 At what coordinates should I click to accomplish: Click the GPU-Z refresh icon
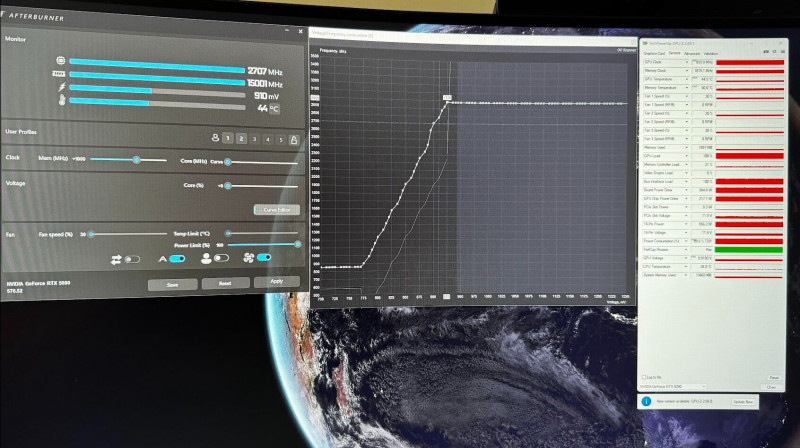(x=774, y=52)
